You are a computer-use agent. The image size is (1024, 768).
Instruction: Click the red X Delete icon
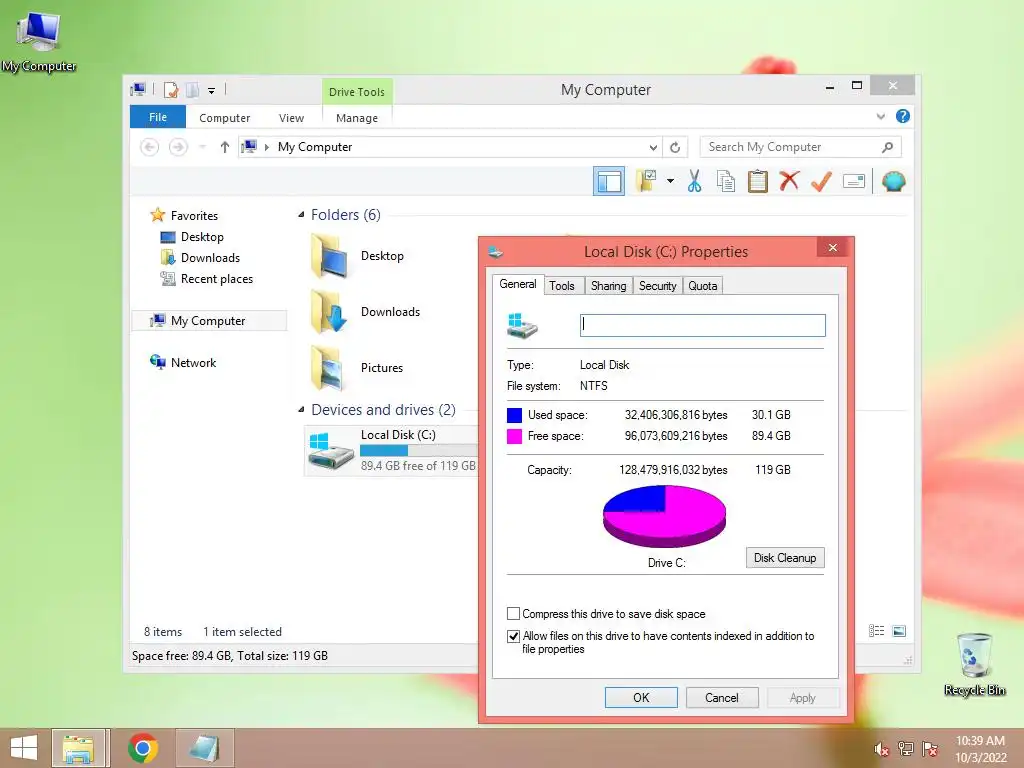pos(790,181)
